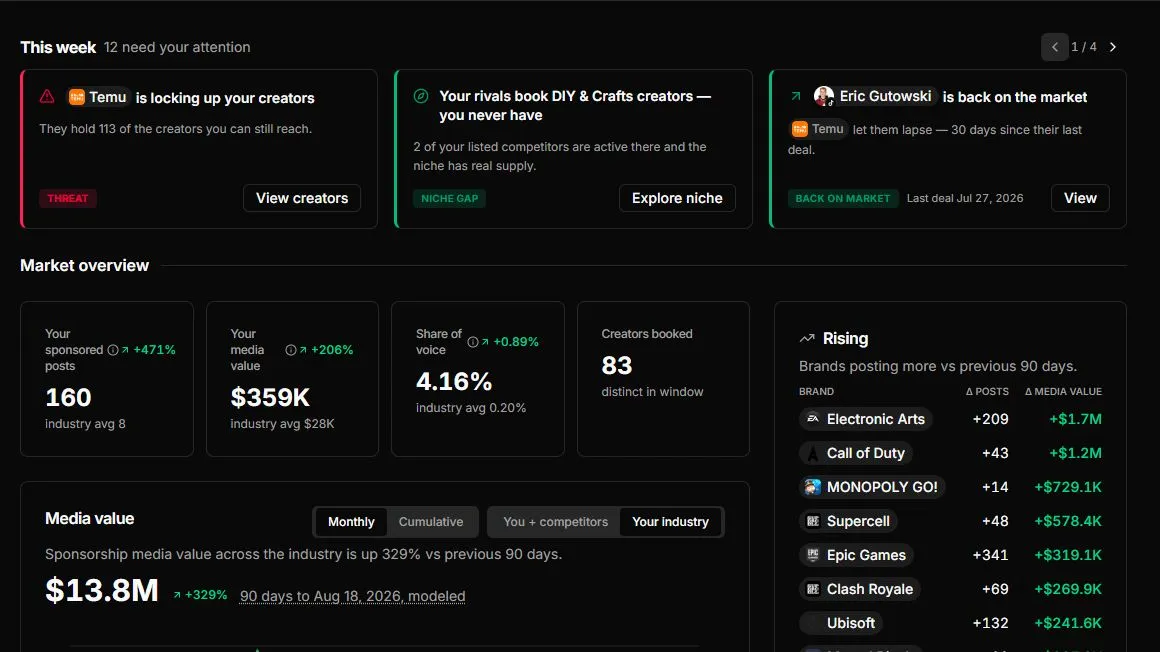The image size is (1160, 652).
Task: Click the +$1.7M Electronic Arts media value
Action: coord(1075,419)
